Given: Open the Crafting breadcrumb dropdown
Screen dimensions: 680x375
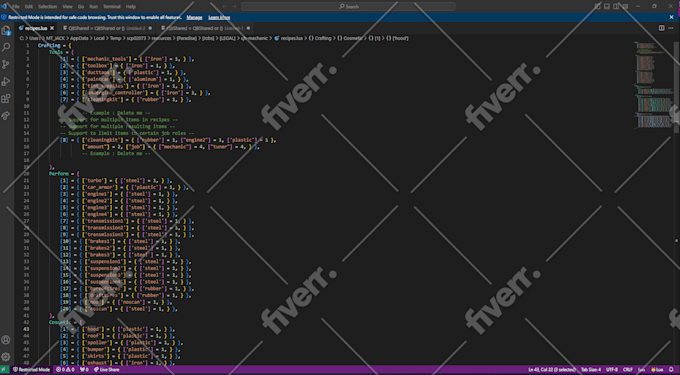Looking at the screenshot, I should [320, 38].
